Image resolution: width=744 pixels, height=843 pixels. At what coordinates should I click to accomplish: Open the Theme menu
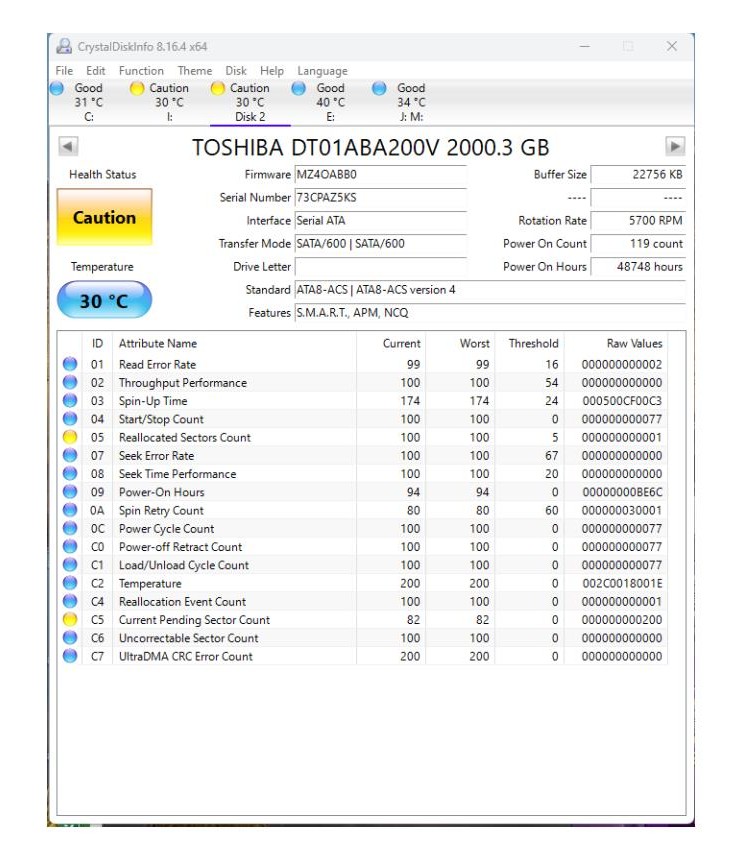[x=195, y=71]
